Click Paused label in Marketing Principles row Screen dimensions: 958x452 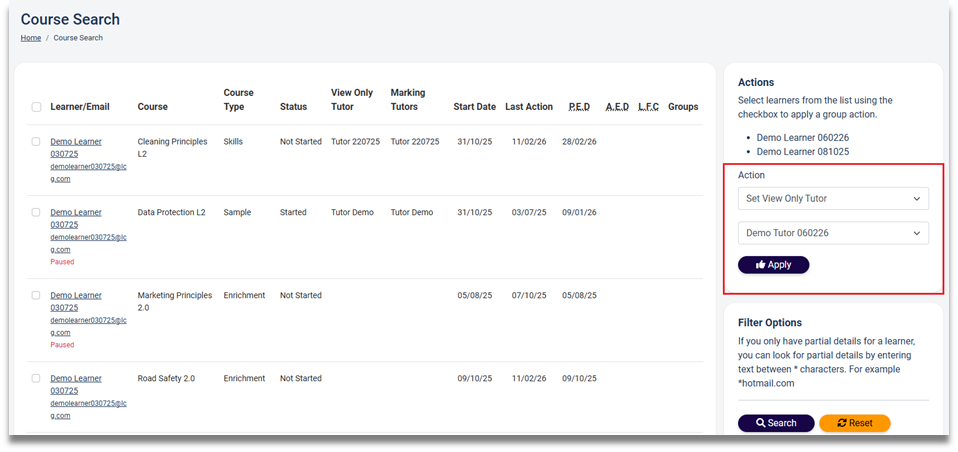(x=62, y=345)
